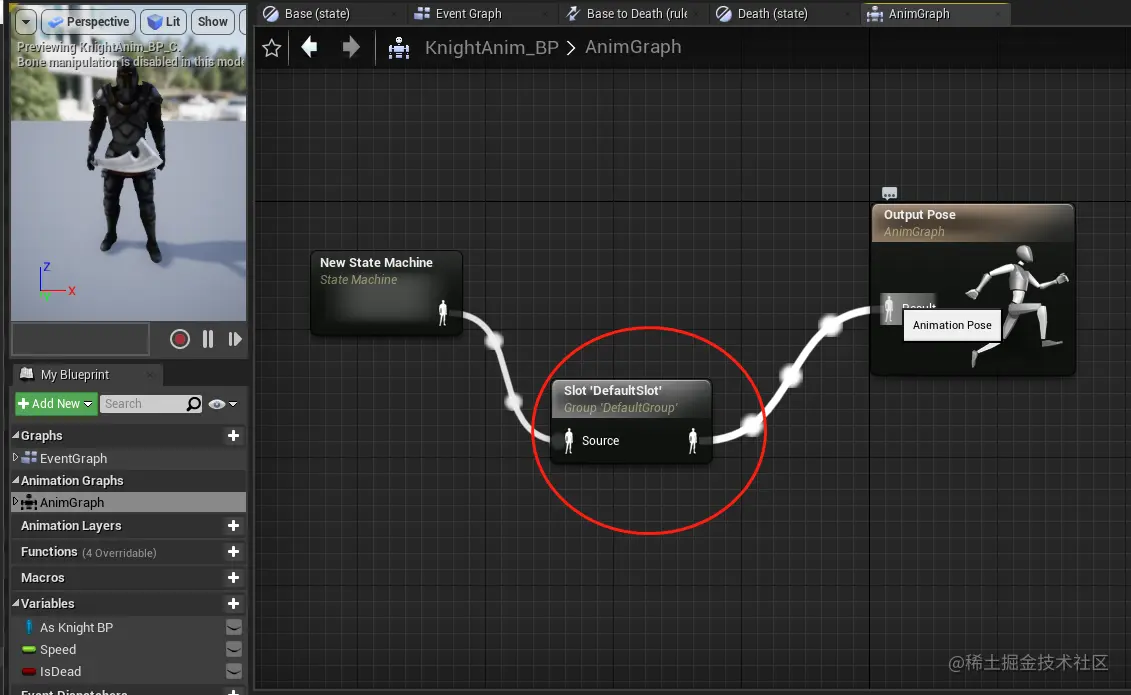Screen dimensions: 1131x695
Task: Open the viewport options dropdown arrow
Action: 26,22
